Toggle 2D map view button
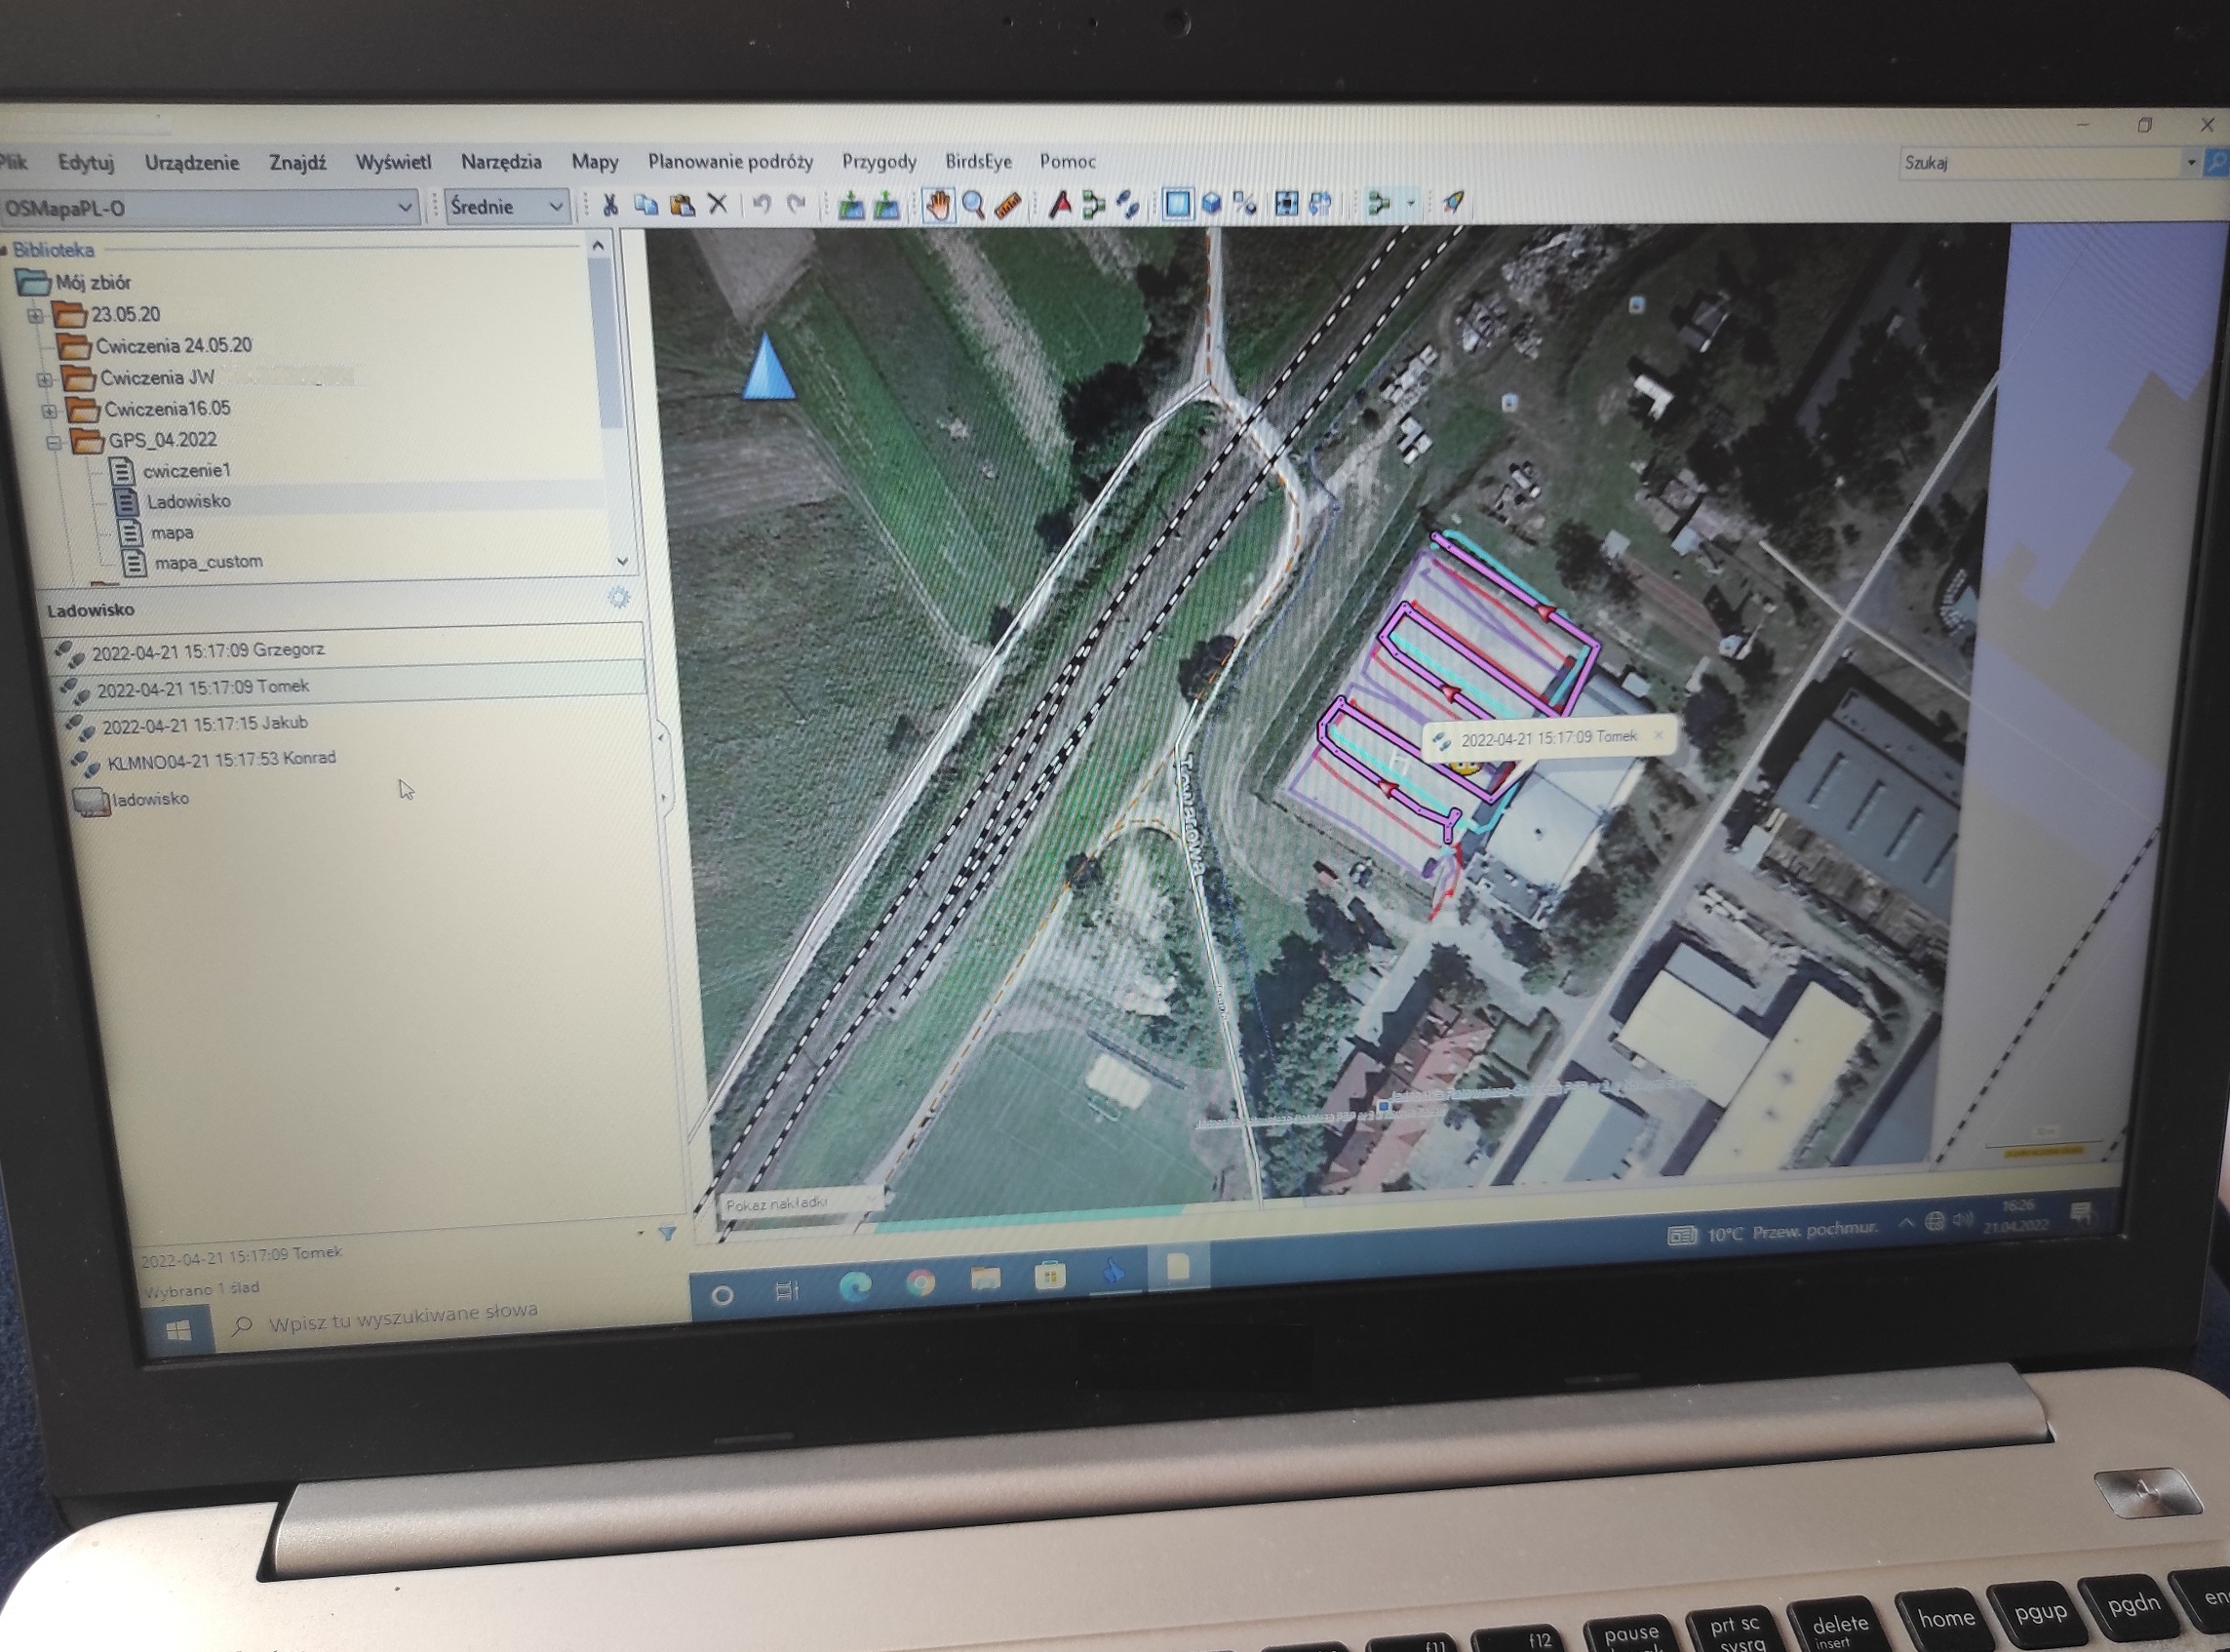The image size is (2230, 1652). point(1177,204)
